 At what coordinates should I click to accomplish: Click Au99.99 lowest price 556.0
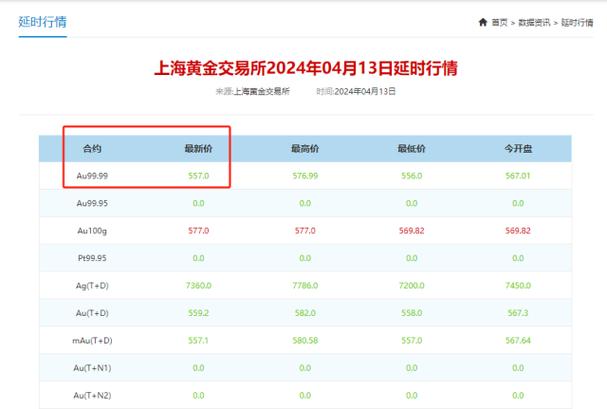coord(412,176)
